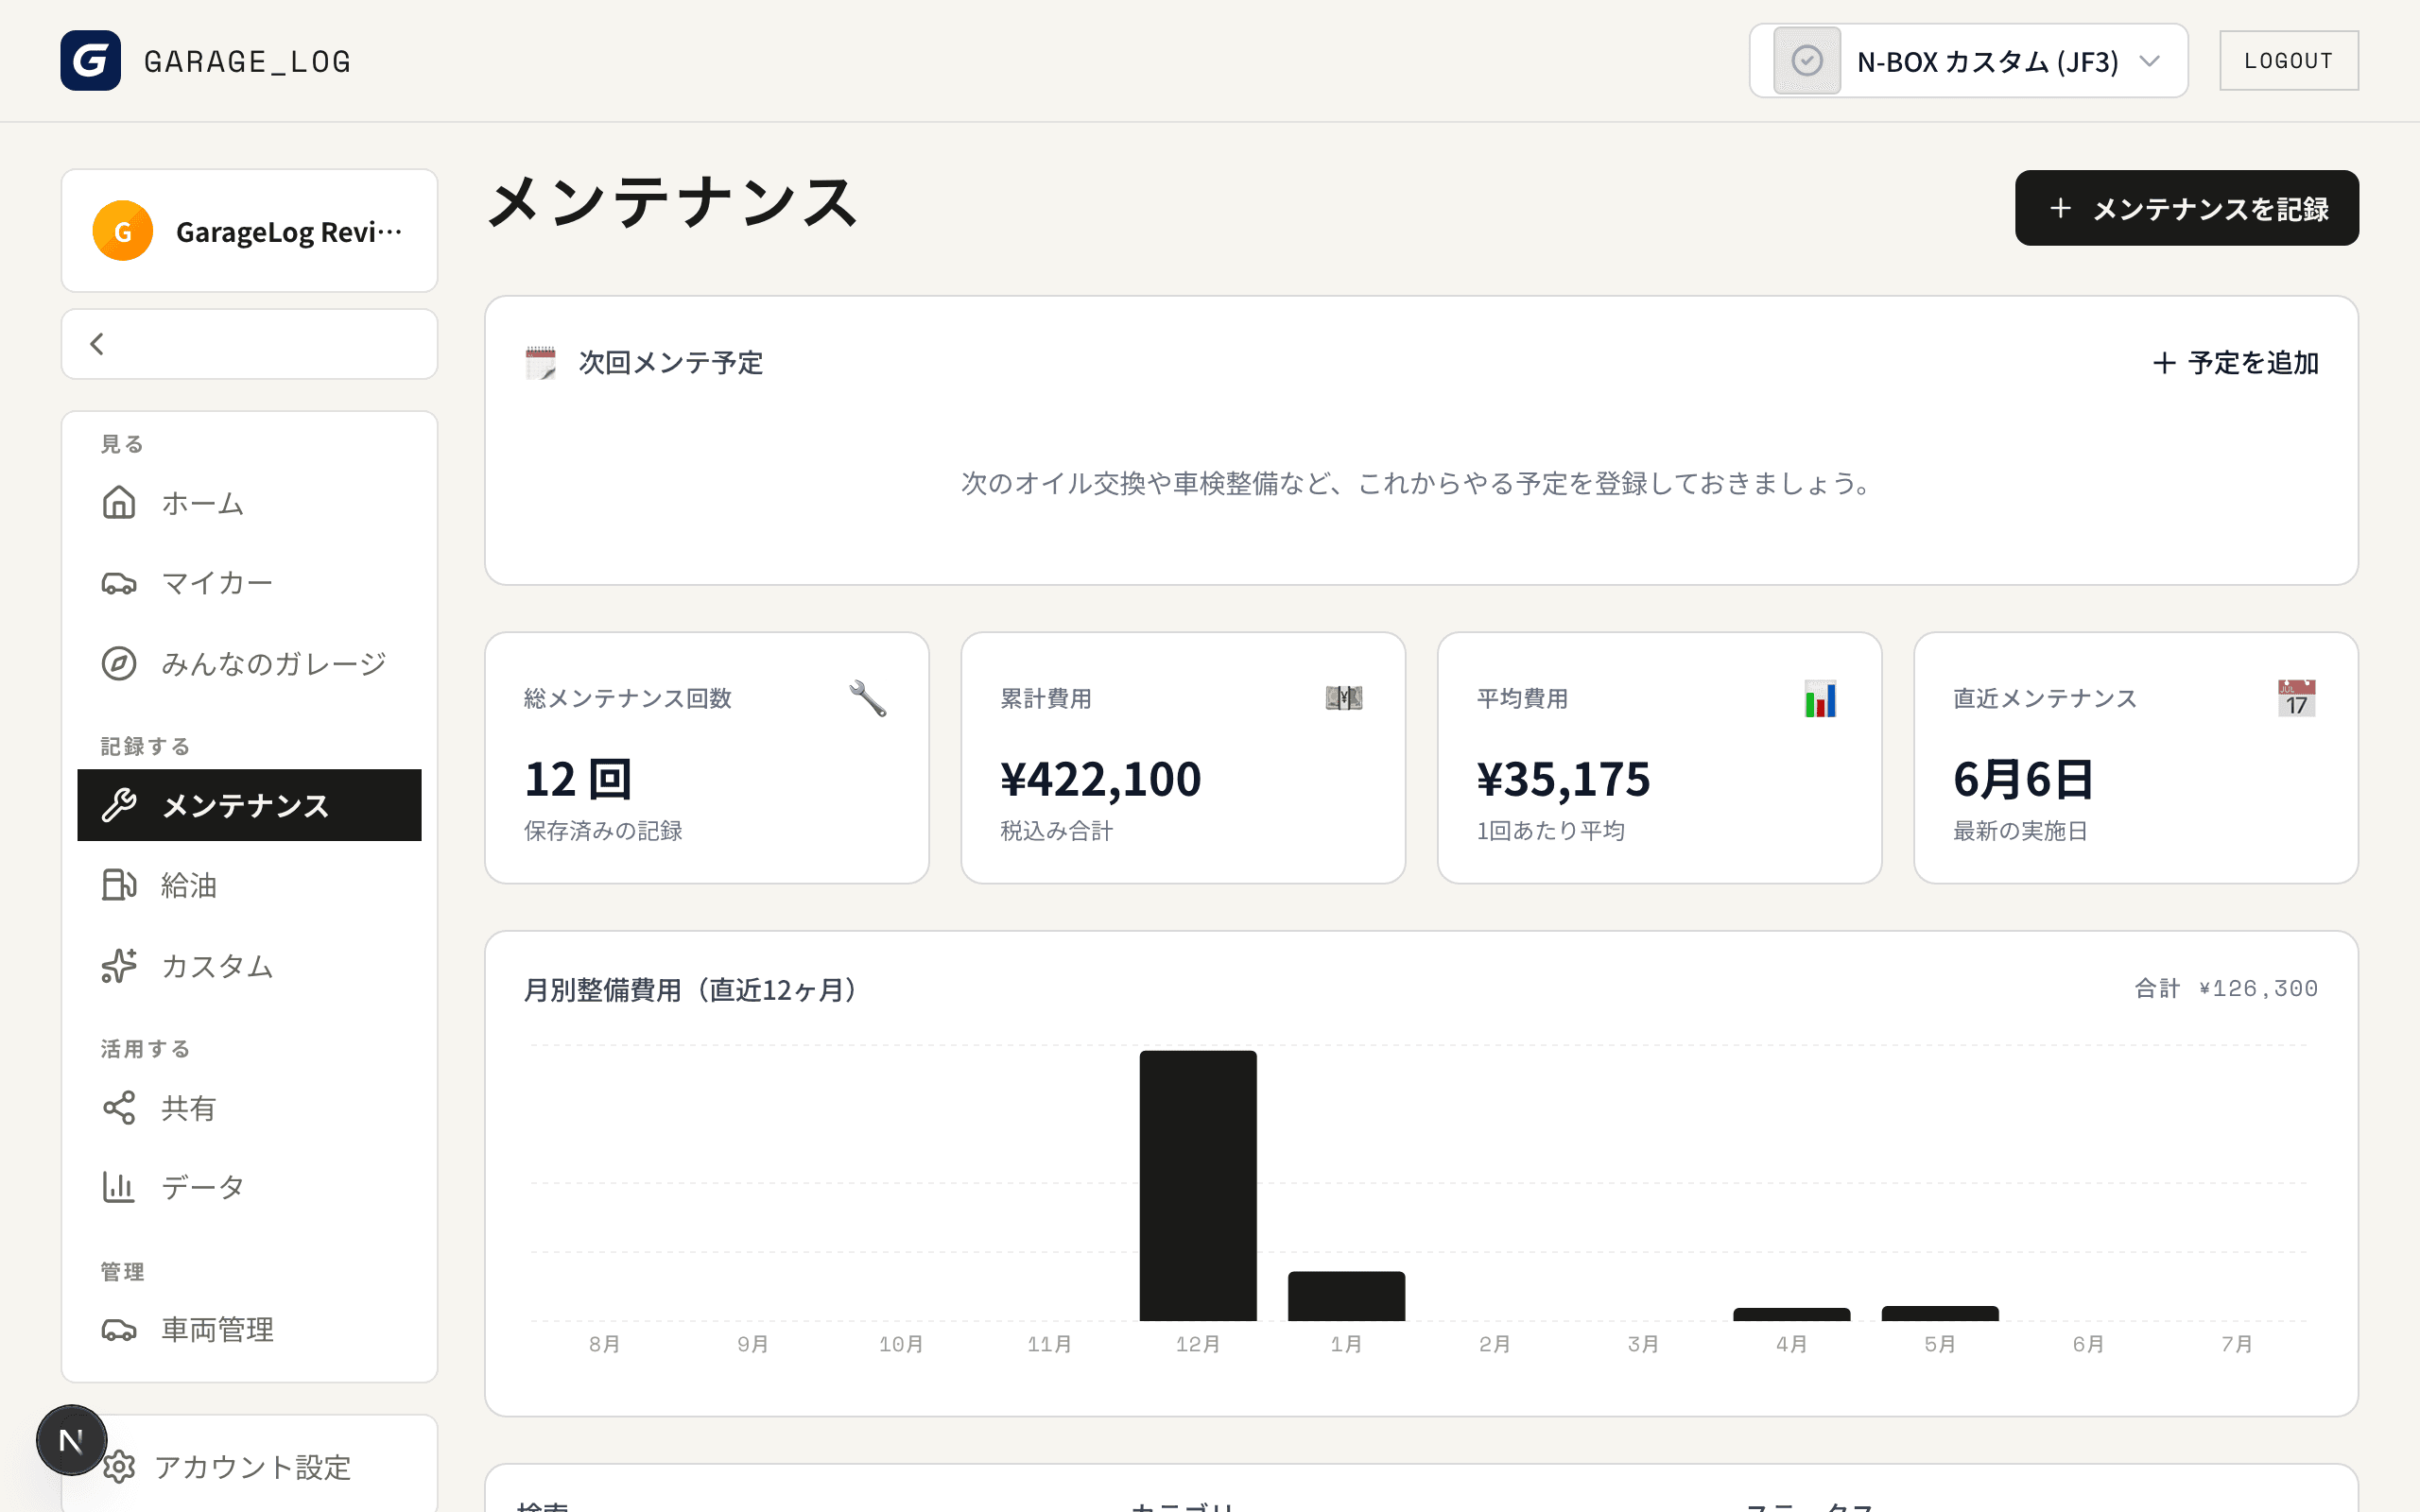Click the vehicle thumbnail in the selector
This screenshot has height=1512, width=2420.
pyautogui.click(x=1806, y=61)
